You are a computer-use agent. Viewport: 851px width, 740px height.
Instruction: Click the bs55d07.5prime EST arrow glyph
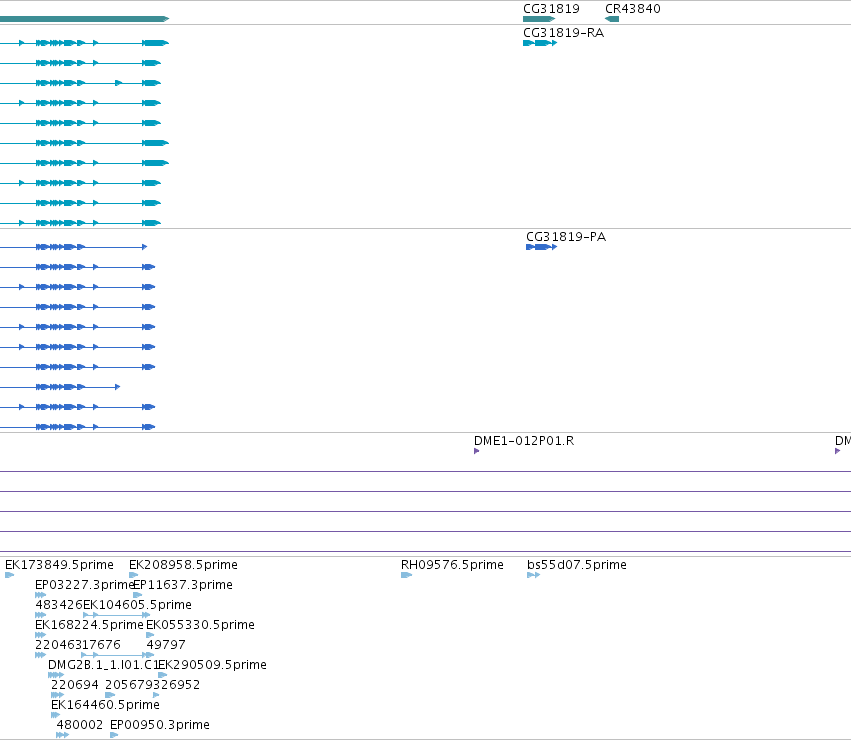click(x=533, y=575)
